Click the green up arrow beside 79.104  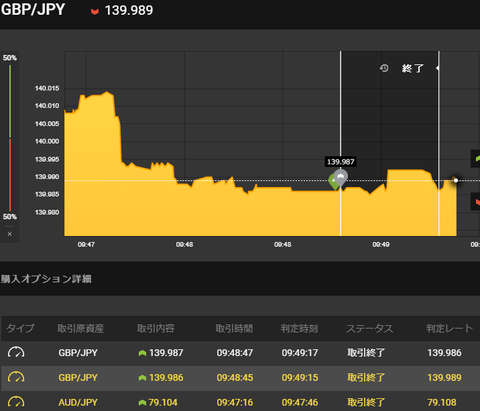pyautogui.click(x=142, y=403)
